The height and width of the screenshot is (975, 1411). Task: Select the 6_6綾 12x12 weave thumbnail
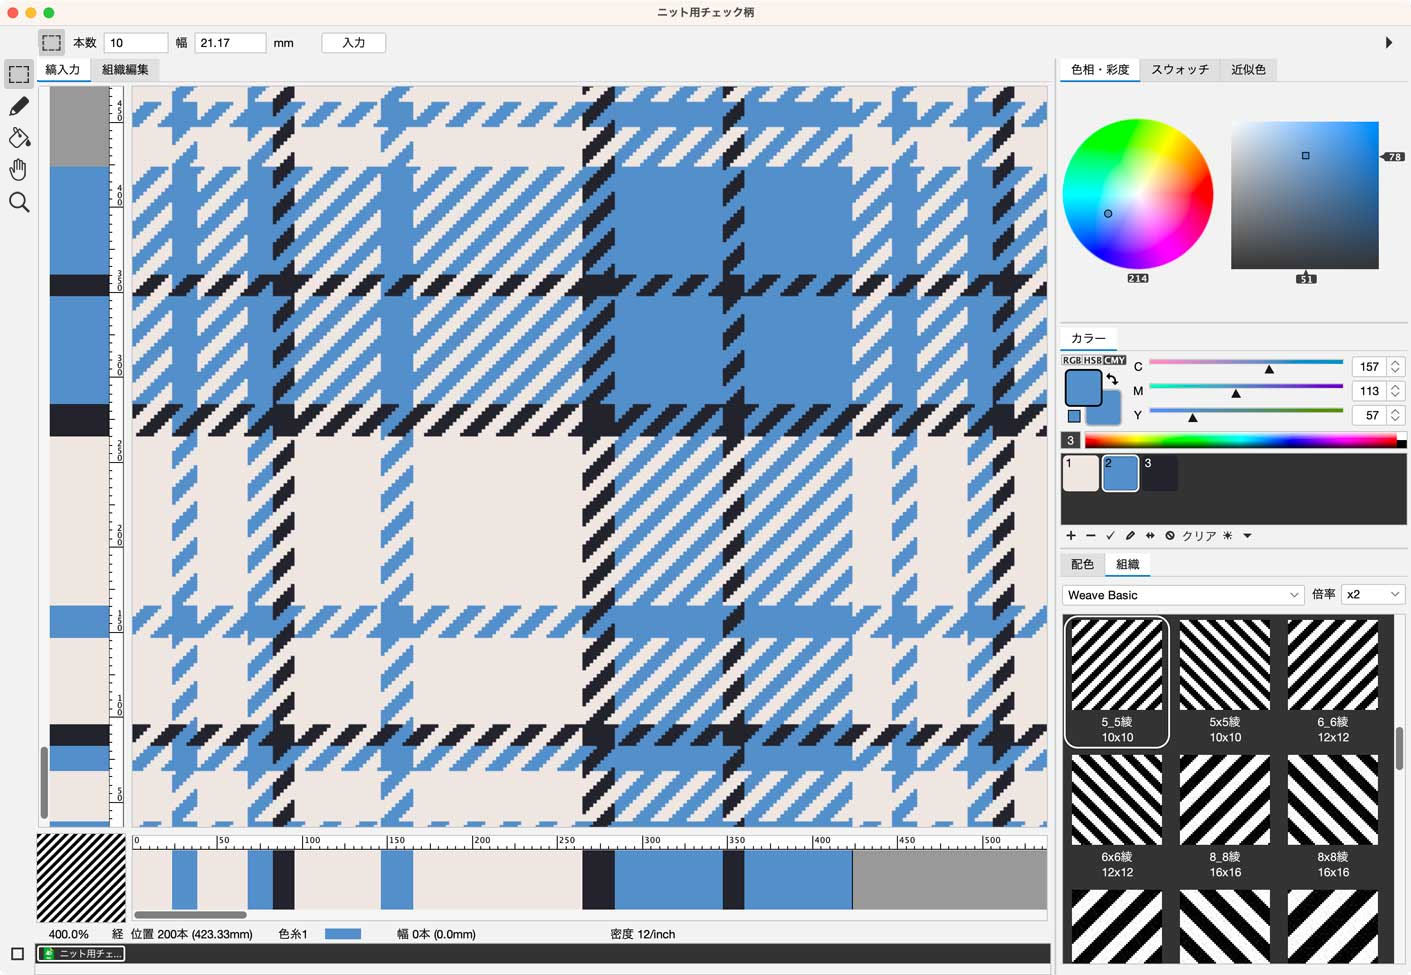pos(1332,680)
